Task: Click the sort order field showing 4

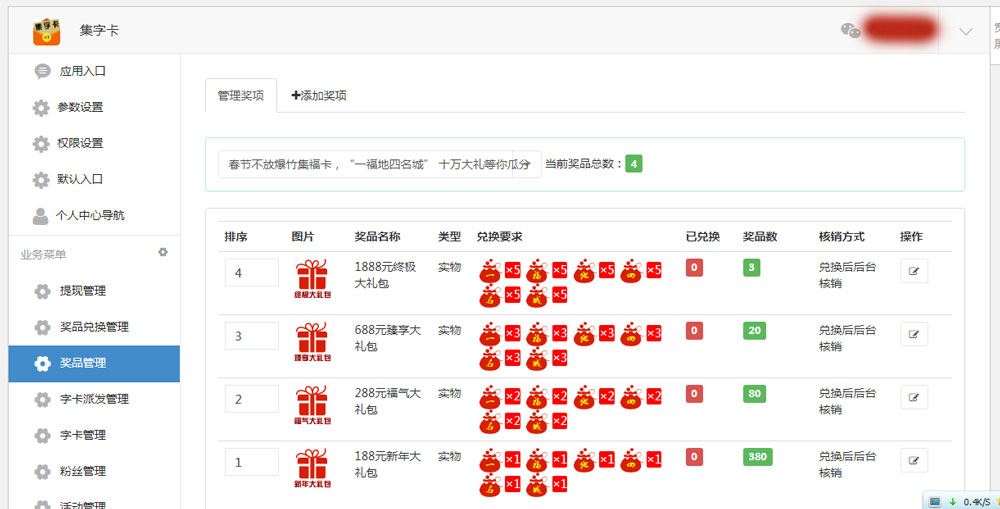Action: 251,273
